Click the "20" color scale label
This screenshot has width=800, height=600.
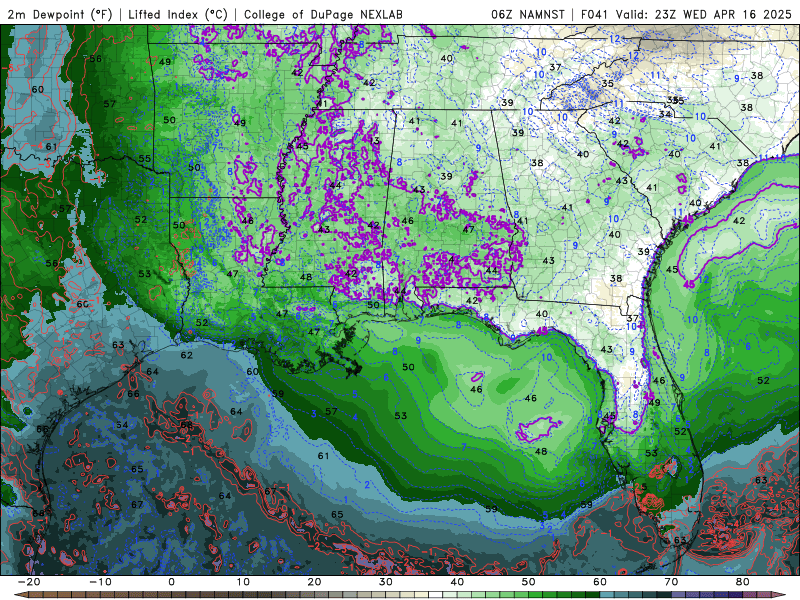pos(314,582)
